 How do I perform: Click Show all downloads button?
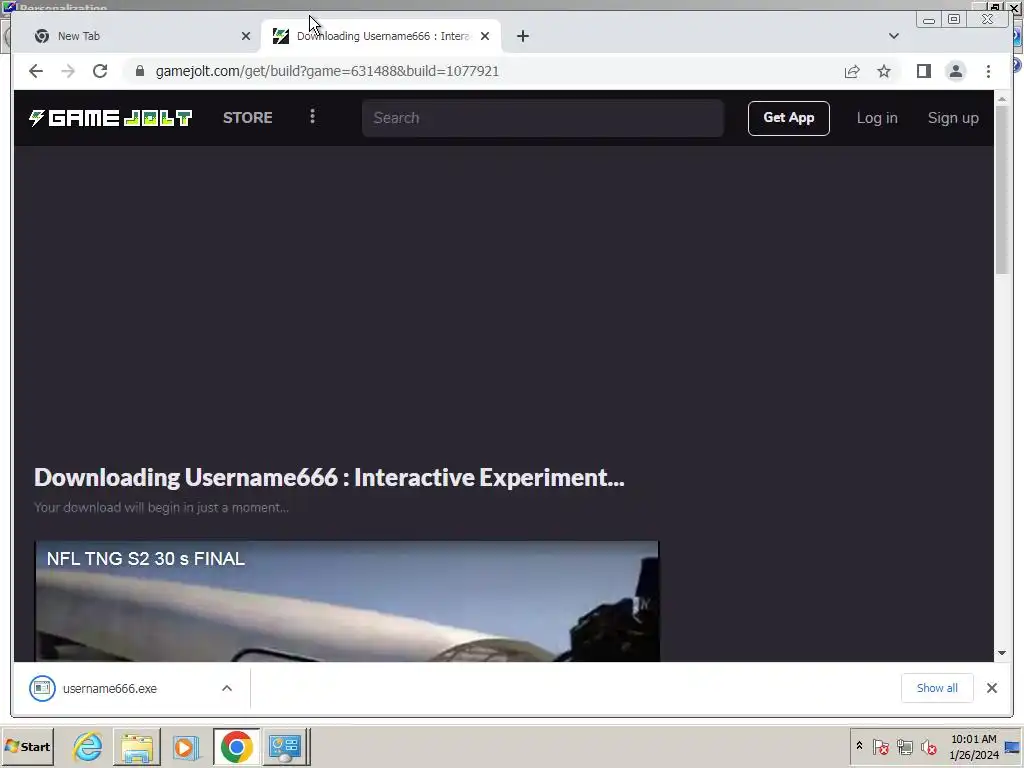tap(937, 688)
